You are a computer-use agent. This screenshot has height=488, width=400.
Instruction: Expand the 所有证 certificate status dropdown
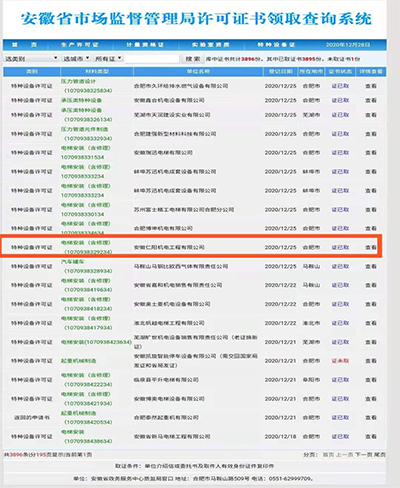click(108, 58)
